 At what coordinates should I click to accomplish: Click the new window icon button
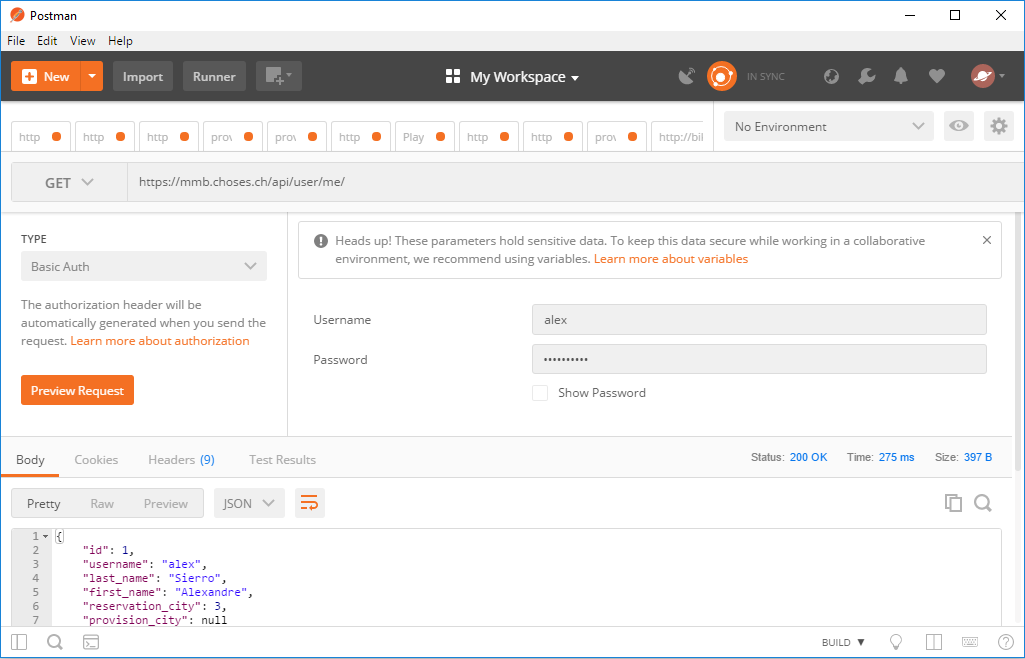pos(278,76)
